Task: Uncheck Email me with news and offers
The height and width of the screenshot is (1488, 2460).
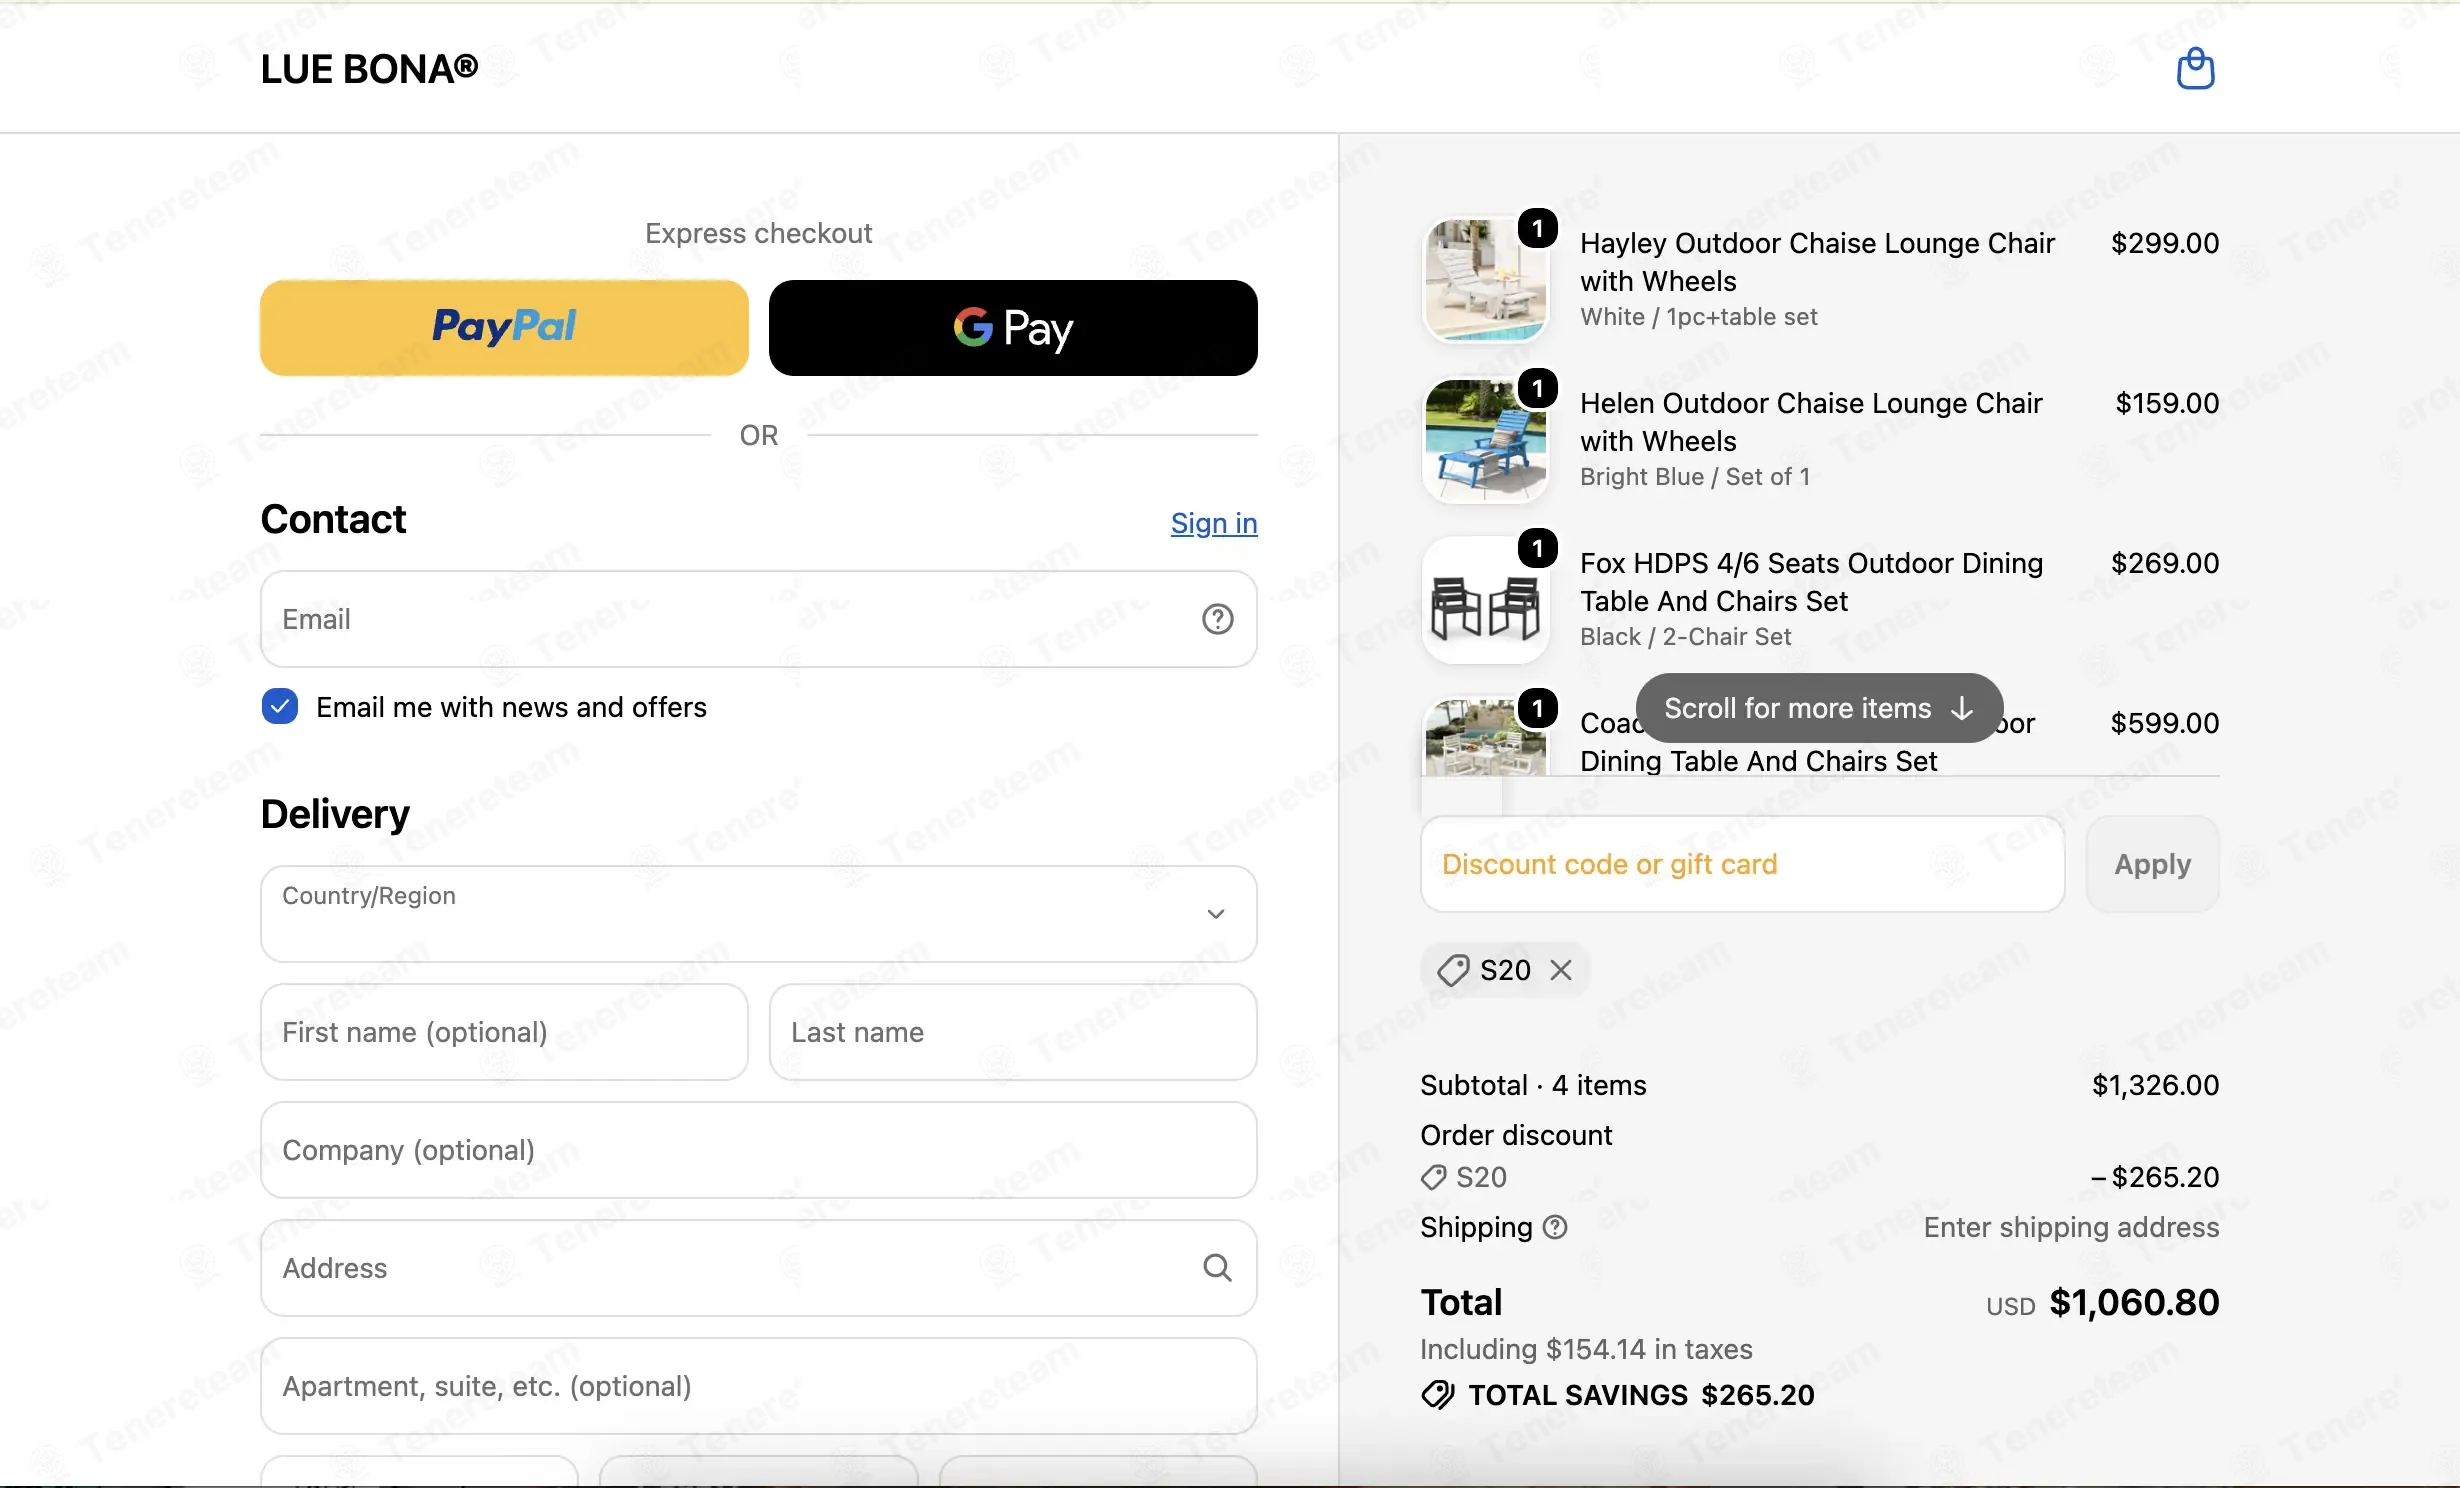Action: (x=280, y=706)
